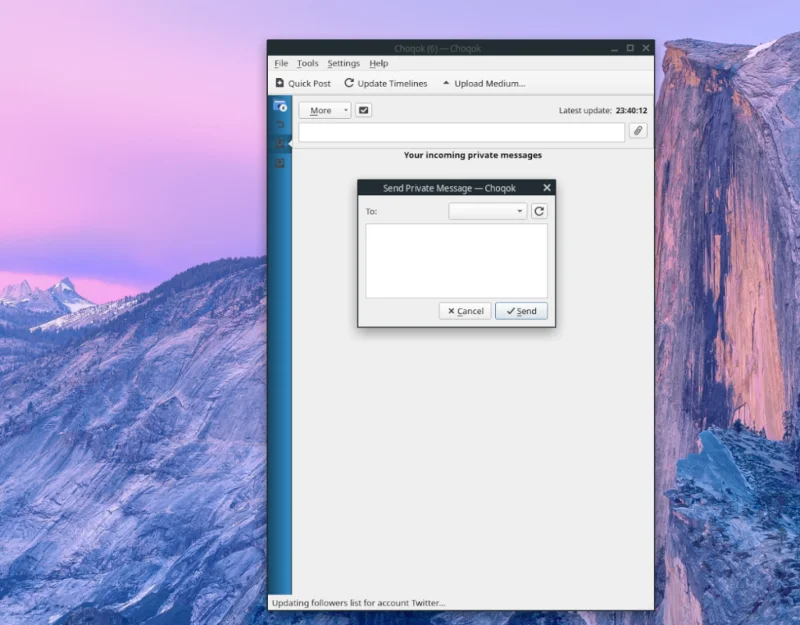The width and height of the screenshot is (800, 625).
Task: Focus the quick post field in main window
Action: [461, 133]
